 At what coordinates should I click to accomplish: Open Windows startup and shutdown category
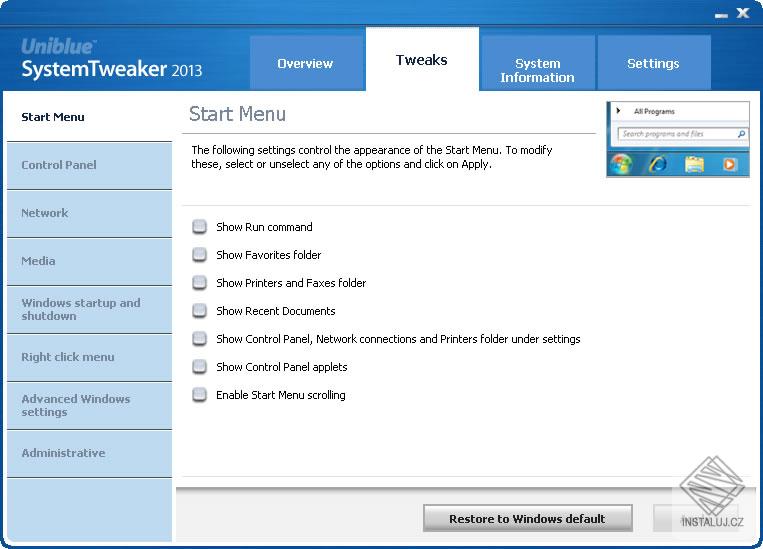pyautogui.click(x=90, y=309)
